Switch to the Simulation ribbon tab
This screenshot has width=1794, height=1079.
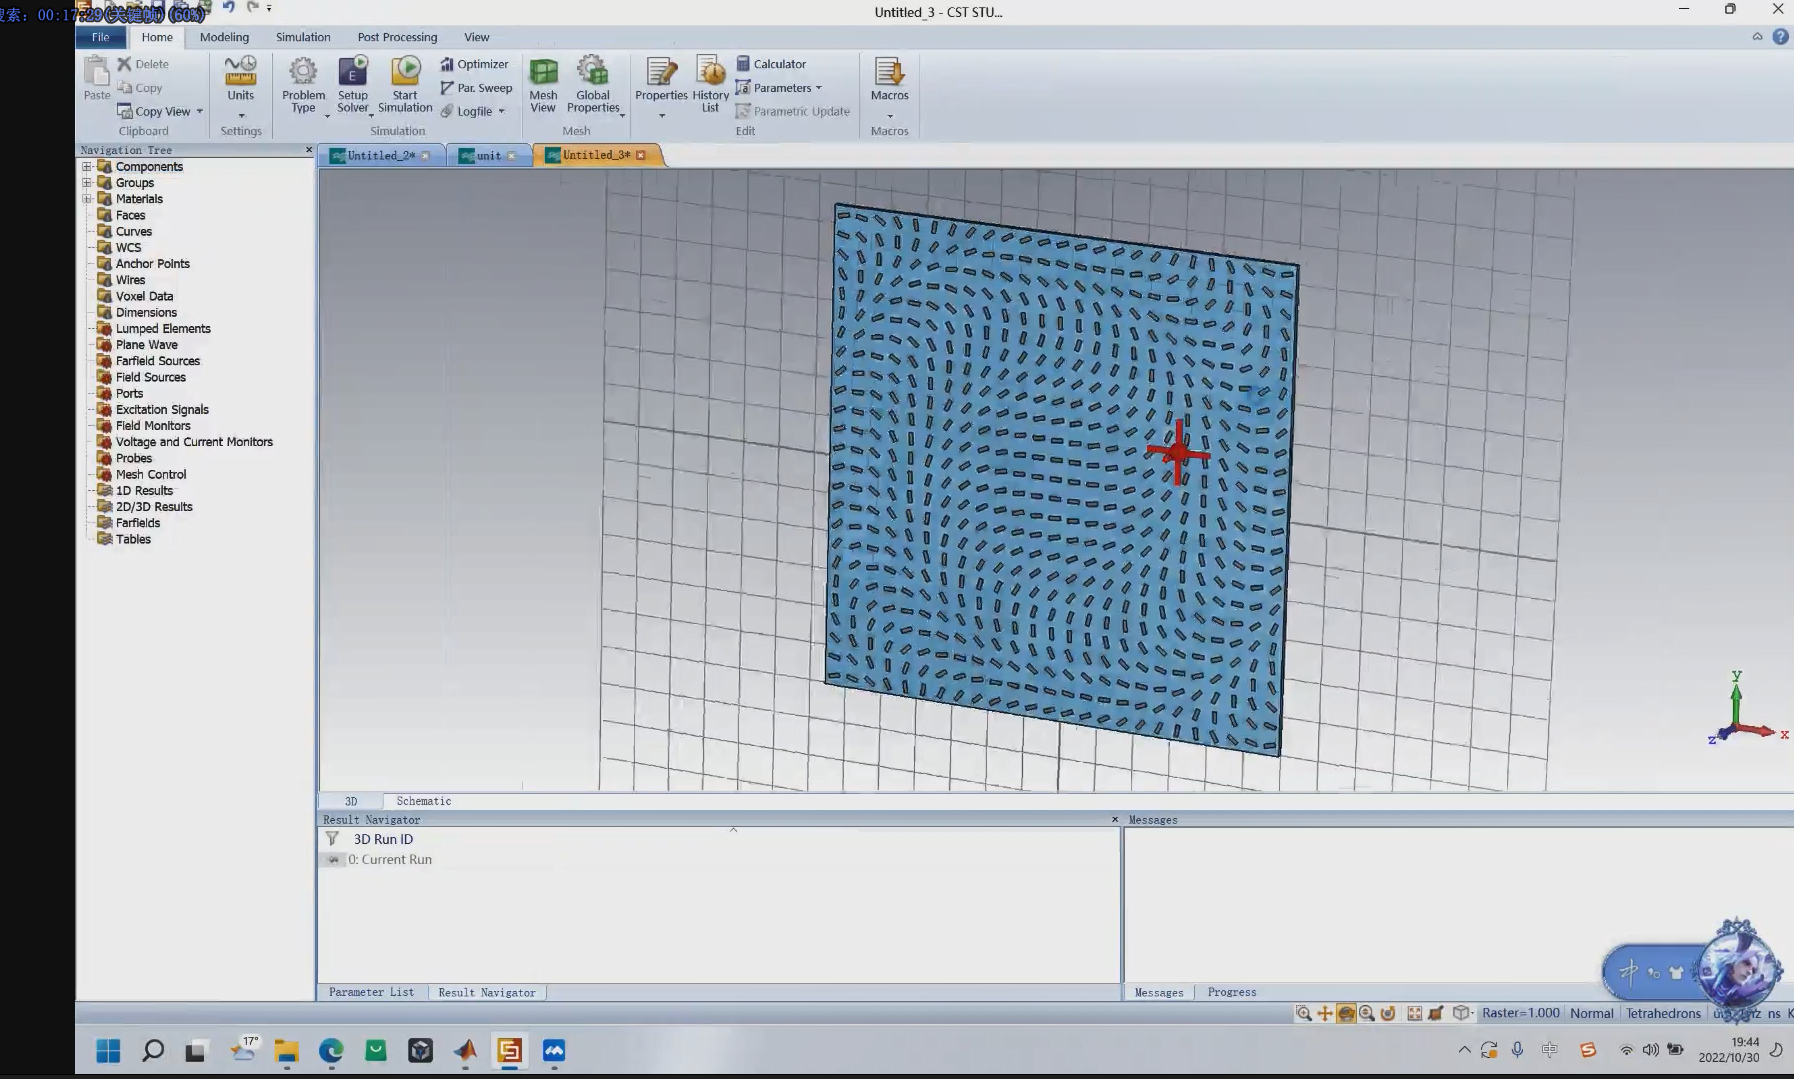pyautogui.click(x=303, y=37)
